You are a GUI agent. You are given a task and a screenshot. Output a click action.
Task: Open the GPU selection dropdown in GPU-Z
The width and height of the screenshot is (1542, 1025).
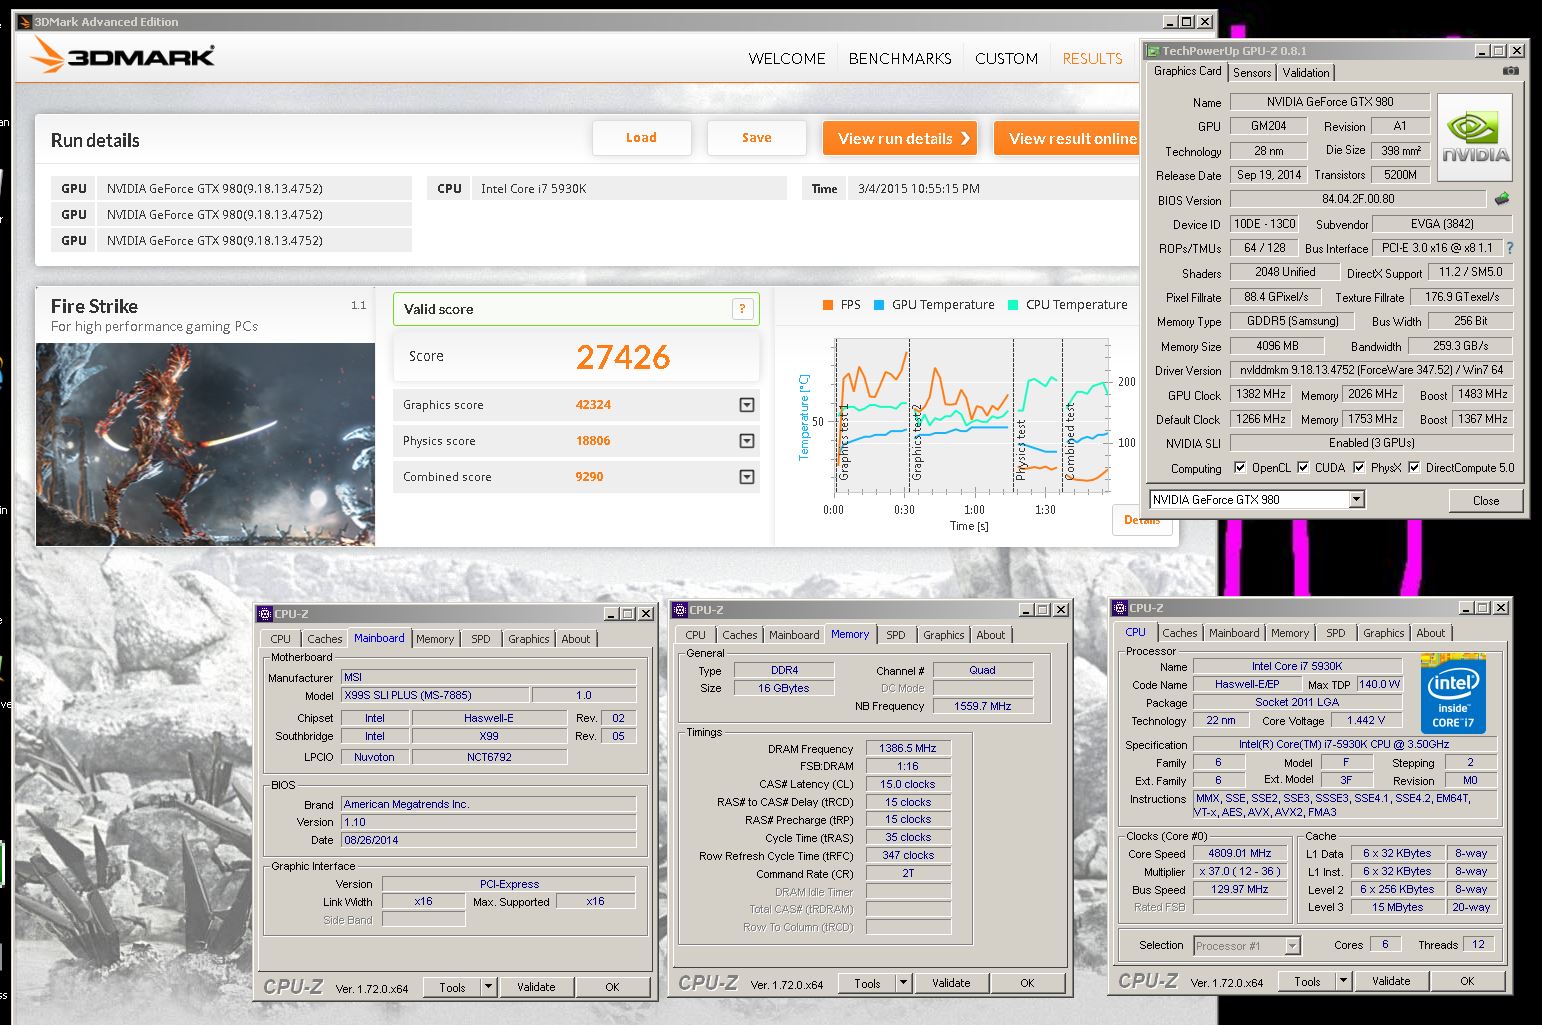(x=1356, y=499)
